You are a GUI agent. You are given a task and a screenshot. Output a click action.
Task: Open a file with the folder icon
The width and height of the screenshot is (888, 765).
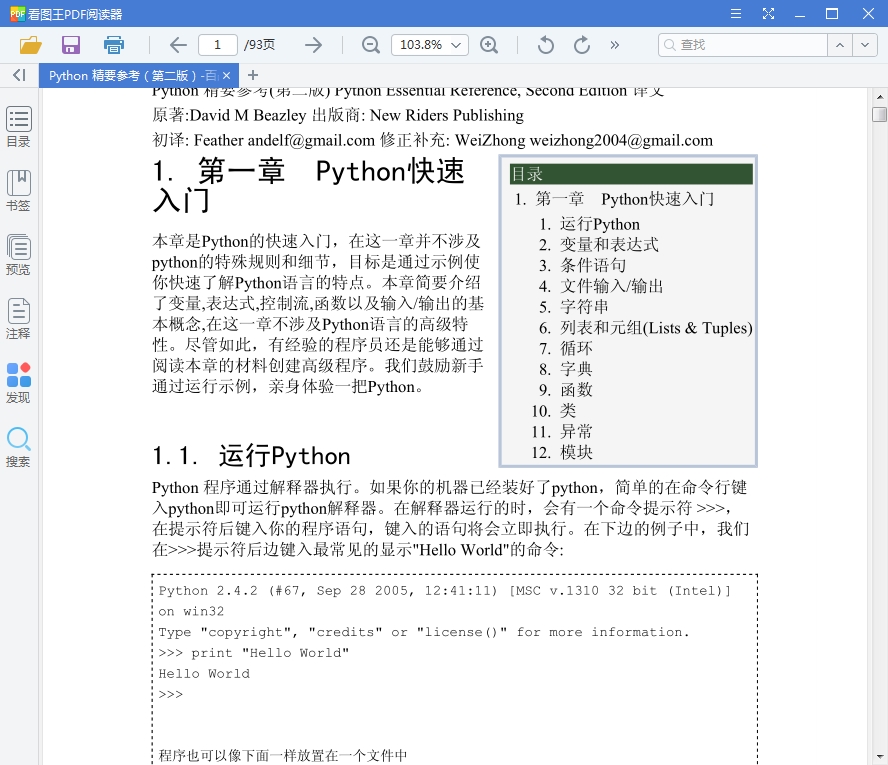click(31, 45)
